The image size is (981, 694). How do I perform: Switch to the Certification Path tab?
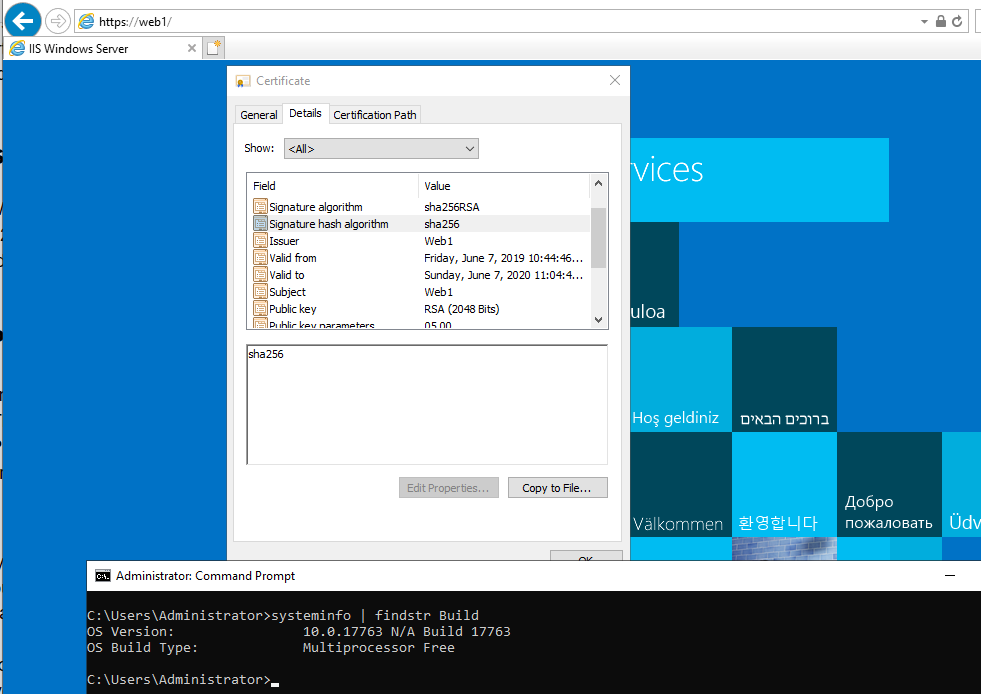[x=375, y=115]
